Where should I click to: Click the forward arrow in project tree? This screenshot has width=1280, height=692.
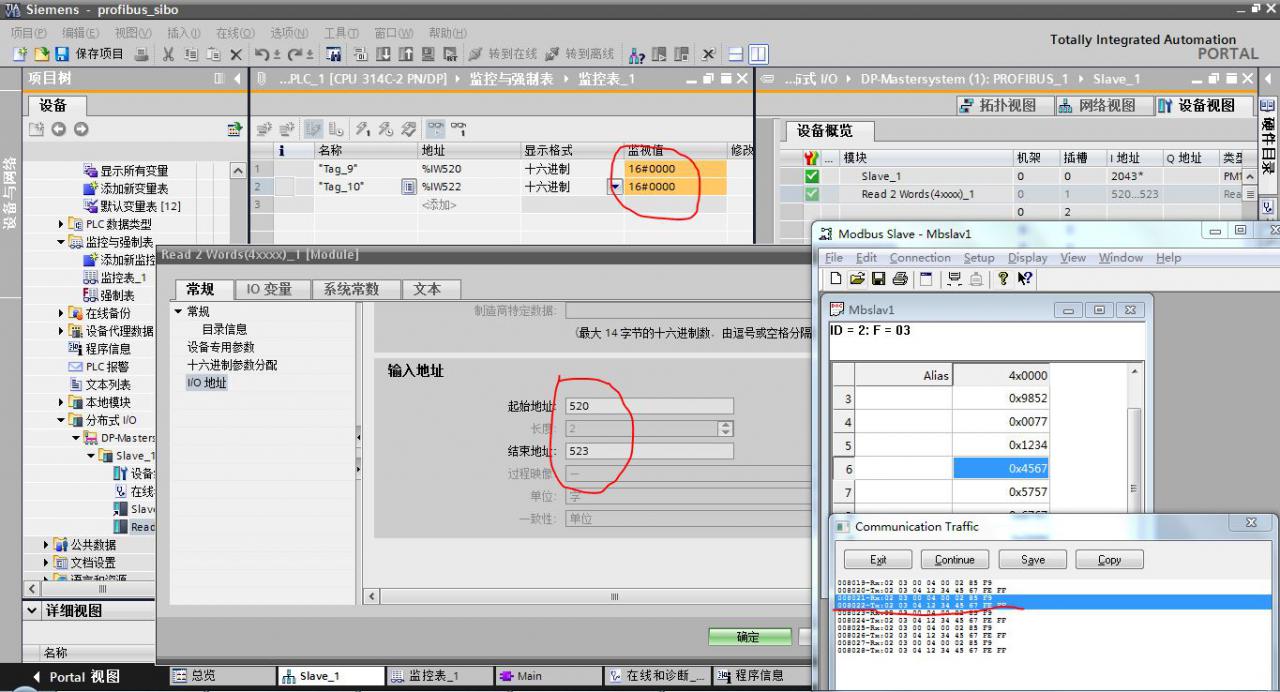click(x=81, y=129)
